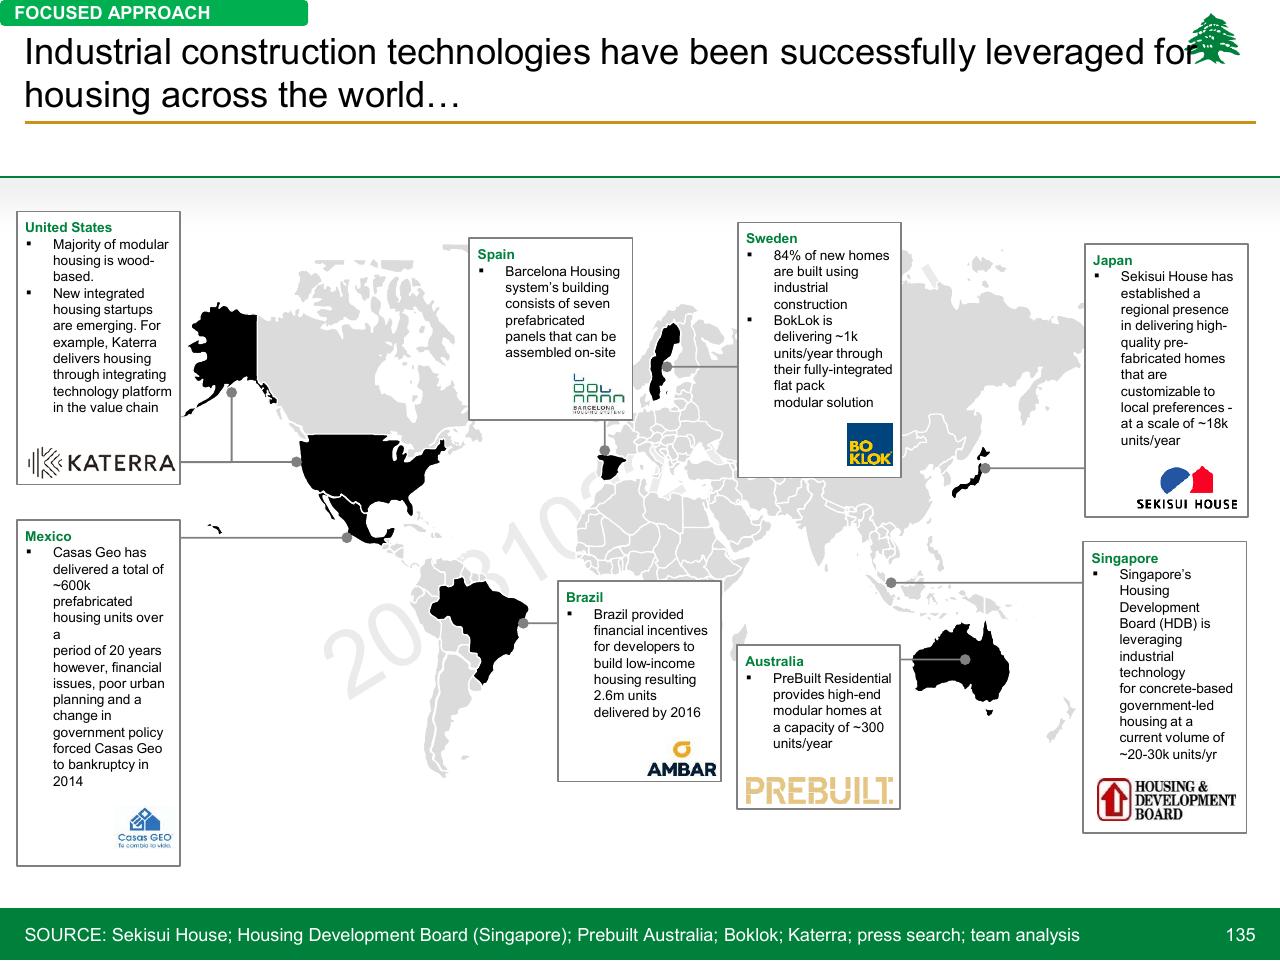Click the FOCUSED APPROACH green label
1280x961 pixels.
click(154, 13)
